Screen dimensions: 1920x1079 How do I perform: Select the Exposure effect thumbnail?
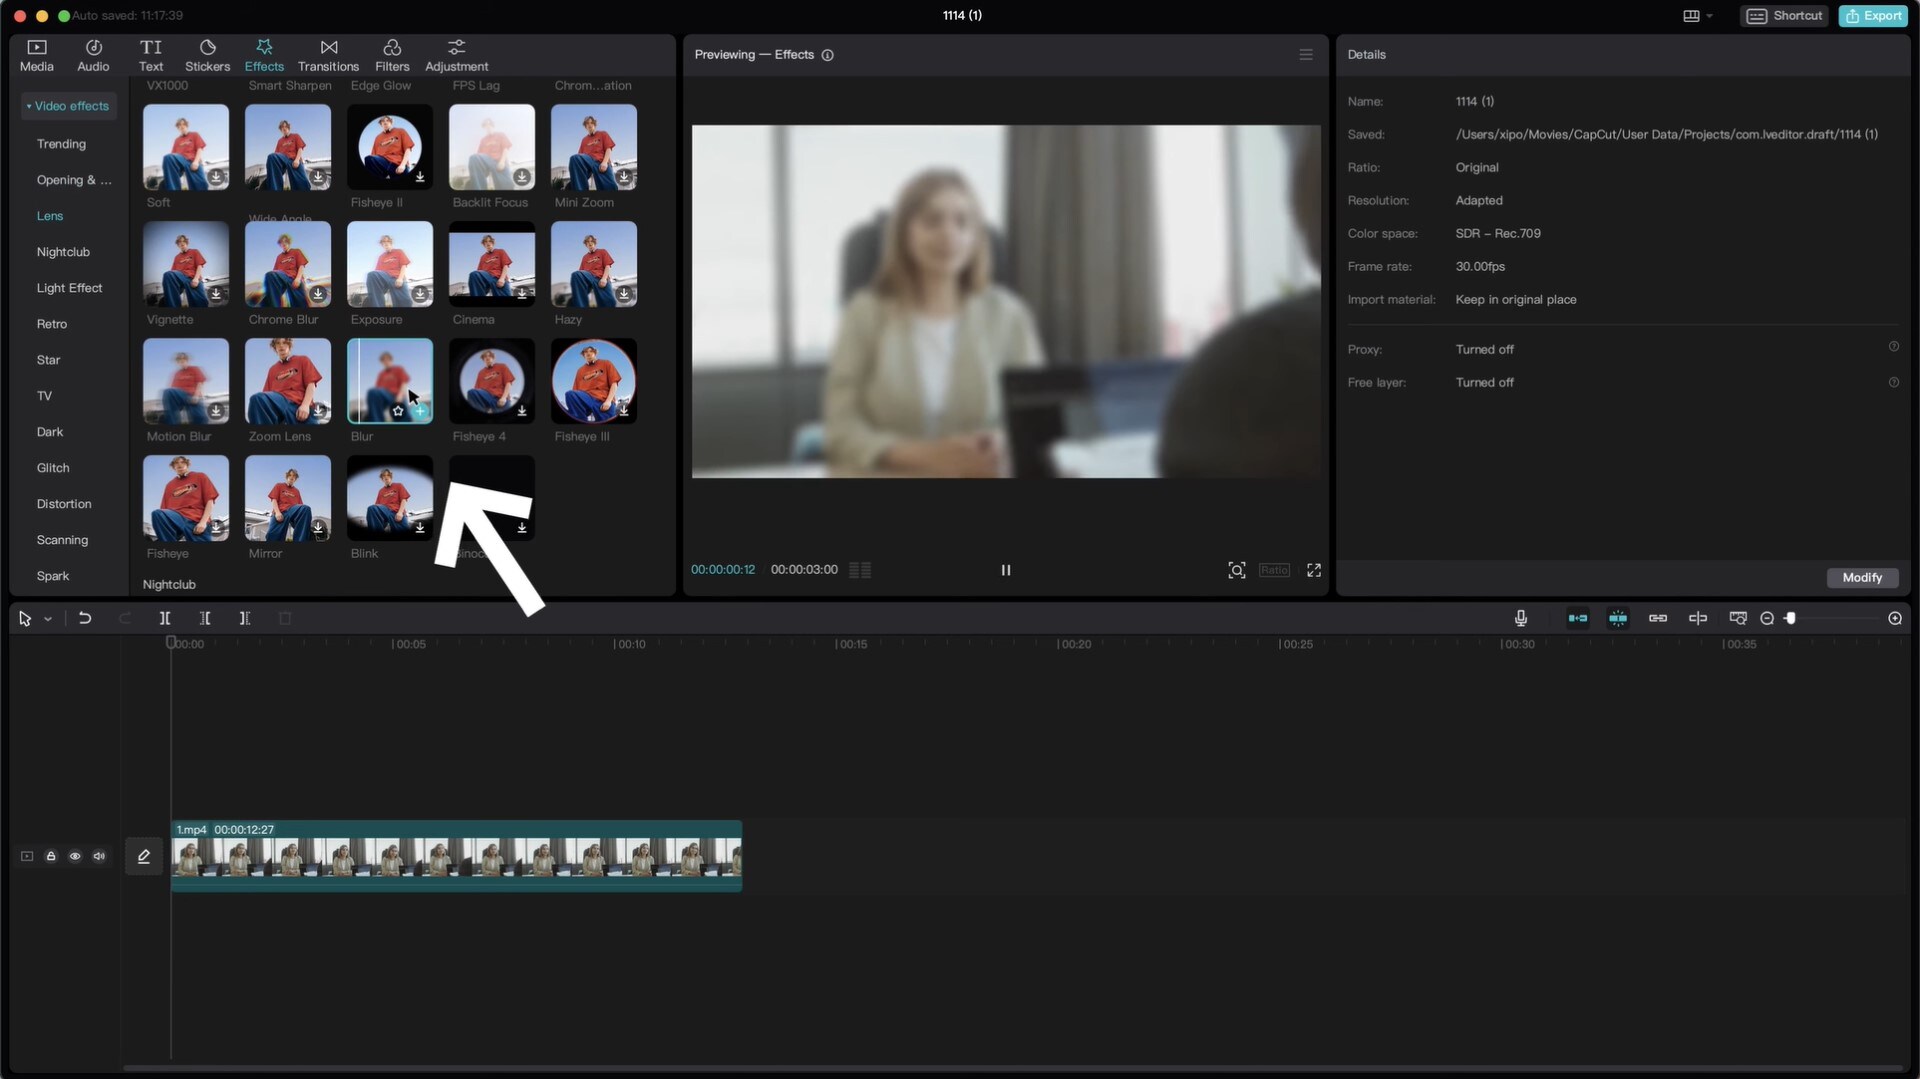(390, 264)
